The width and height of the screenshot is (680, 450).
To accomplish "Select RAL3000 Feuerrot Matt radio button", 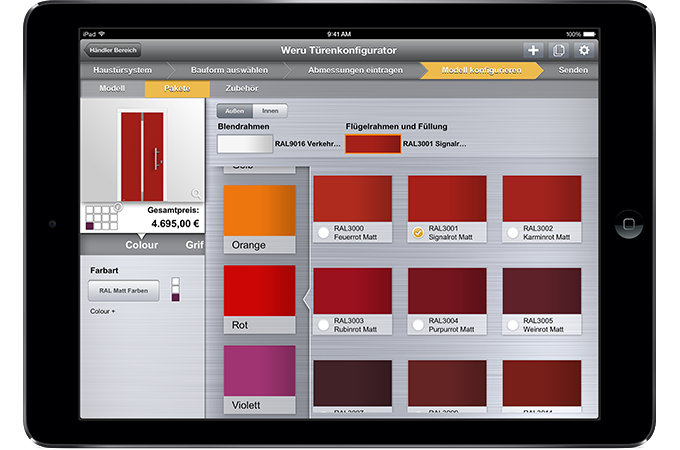I will click(x=323, y=232).
